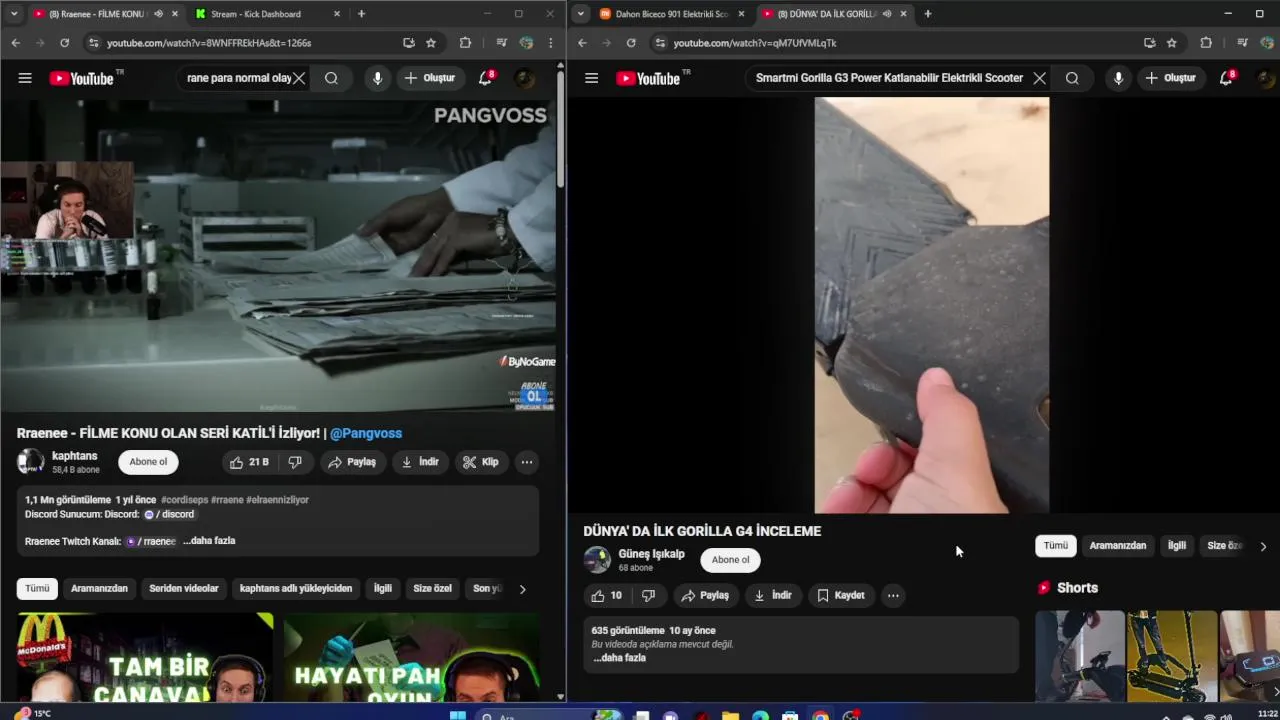Open Chrome three-dot menu in left window

click(x=551, y=43)
